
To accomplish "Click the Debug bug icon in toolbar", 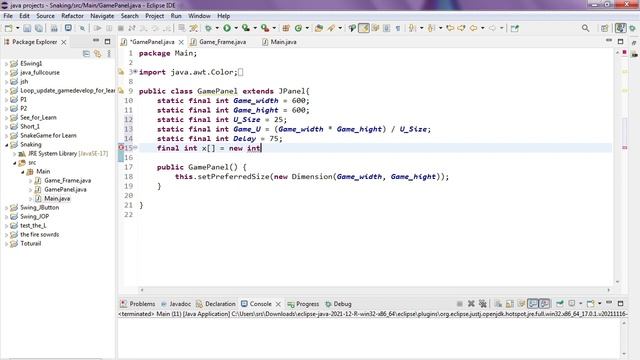I will pyautogui.click(x=208, y=28).
